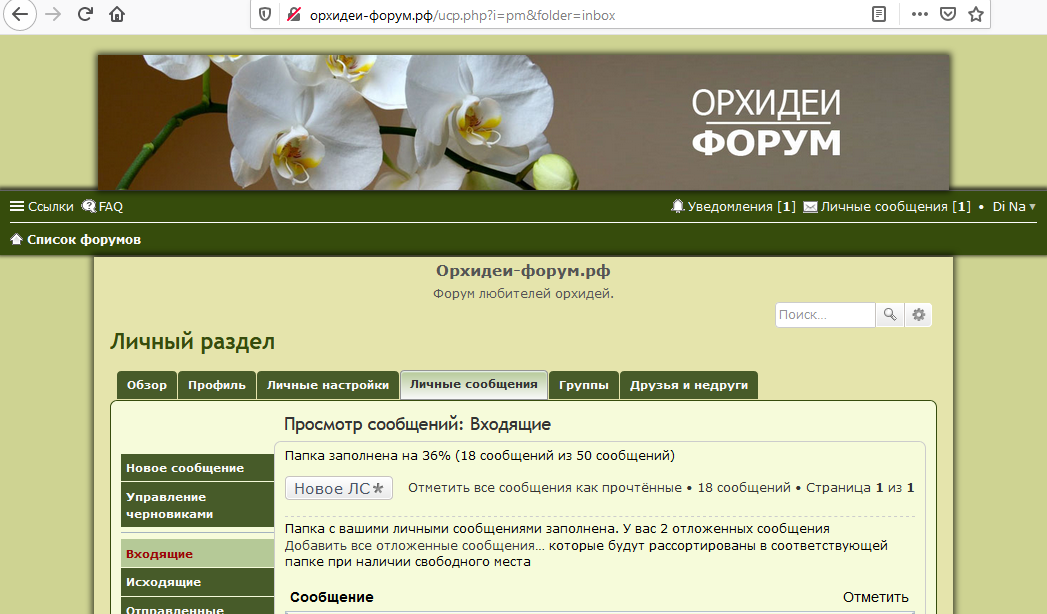Toggle reader view icon in address bar
Image resolution: width=1047 pixels, height=614 pixels.
point(879,14)
